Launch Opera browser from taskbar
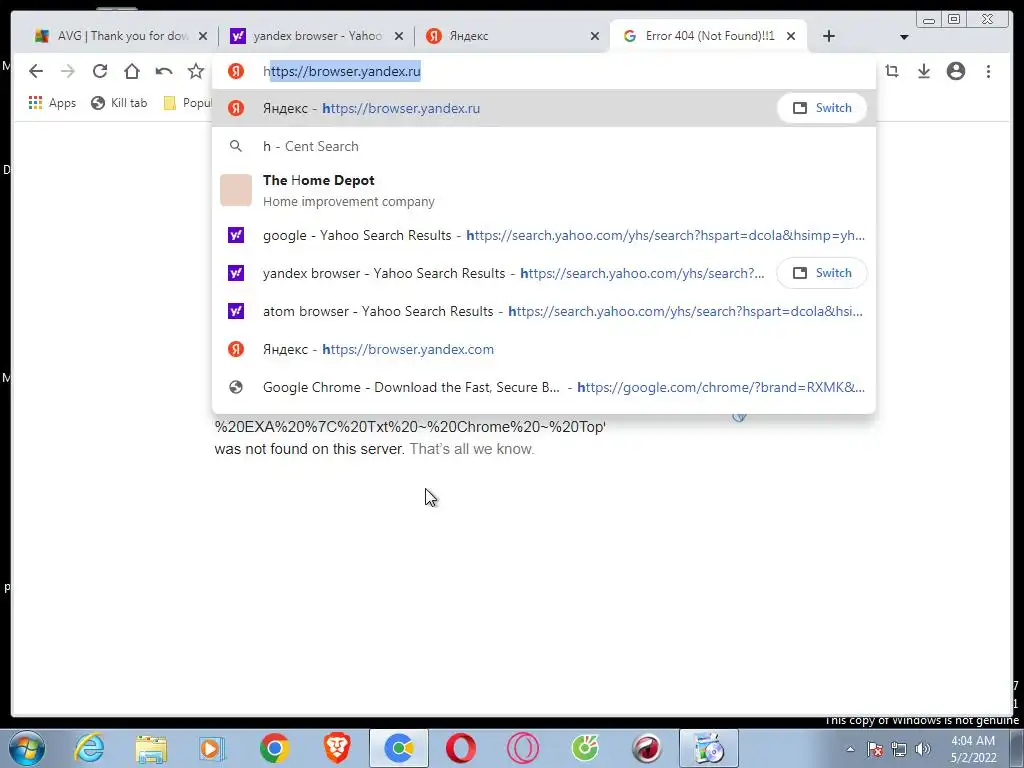1024x768 pixels. 461,748
